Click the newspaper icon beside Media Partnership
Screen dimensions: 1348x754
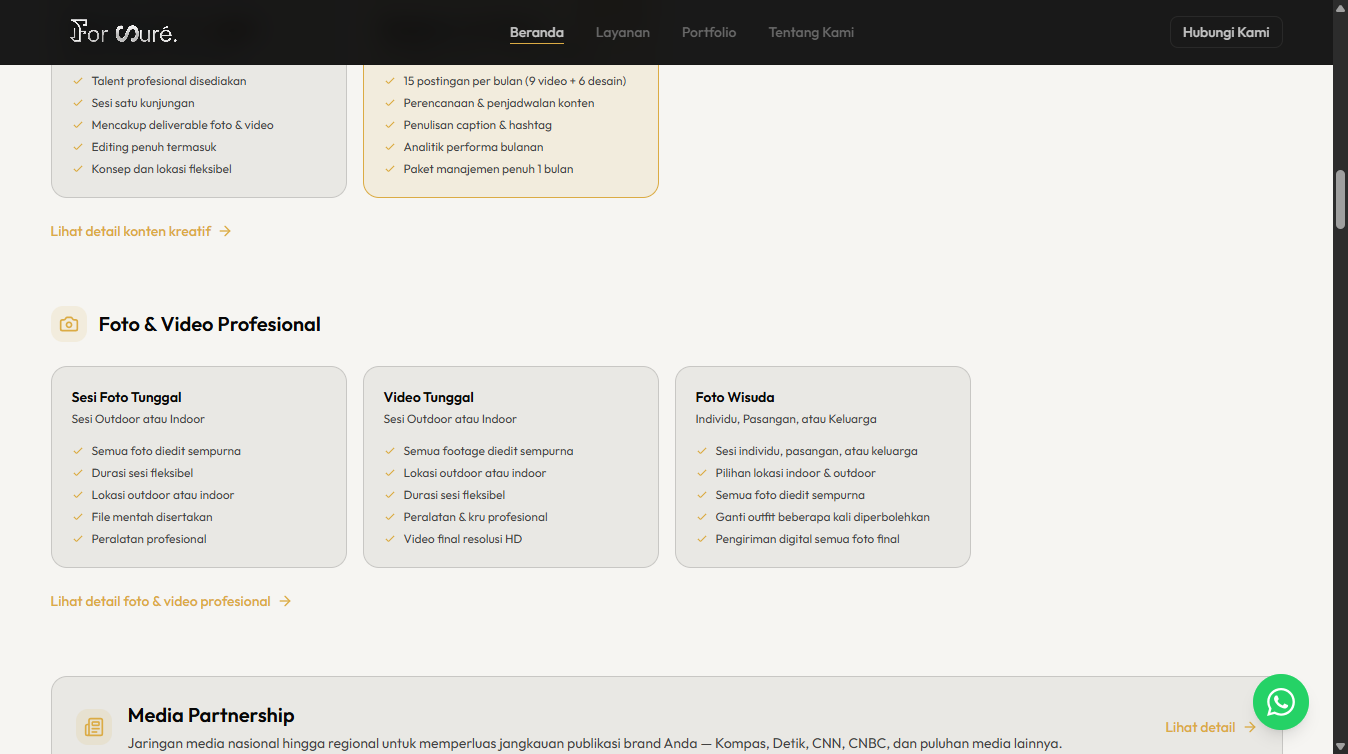[x=94, y=727]
